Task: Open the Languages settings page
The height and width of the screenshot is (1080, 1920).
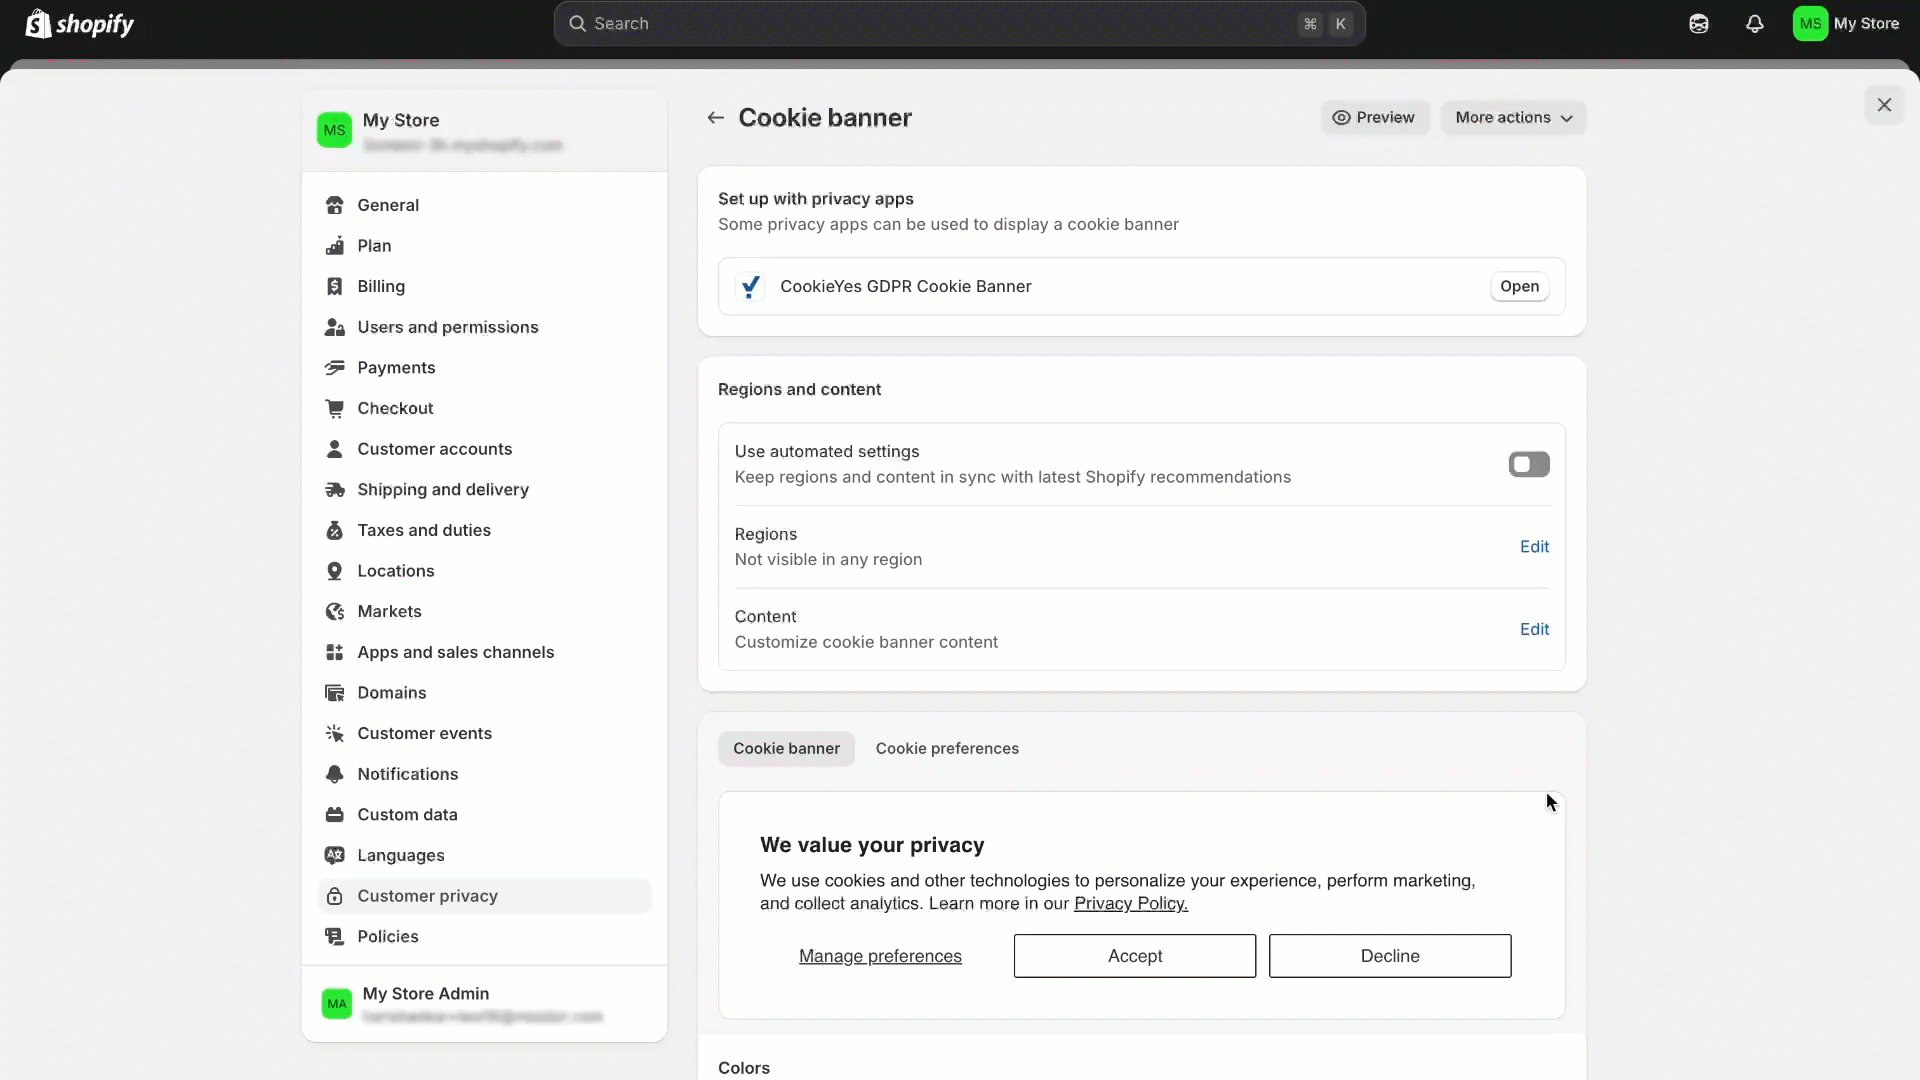Action: [400, 855]
